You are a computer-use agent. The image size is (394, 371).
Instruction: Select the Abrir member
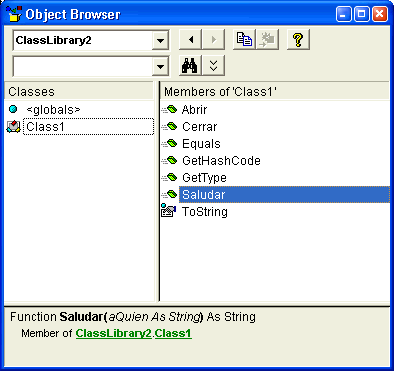tap(194, 110)
